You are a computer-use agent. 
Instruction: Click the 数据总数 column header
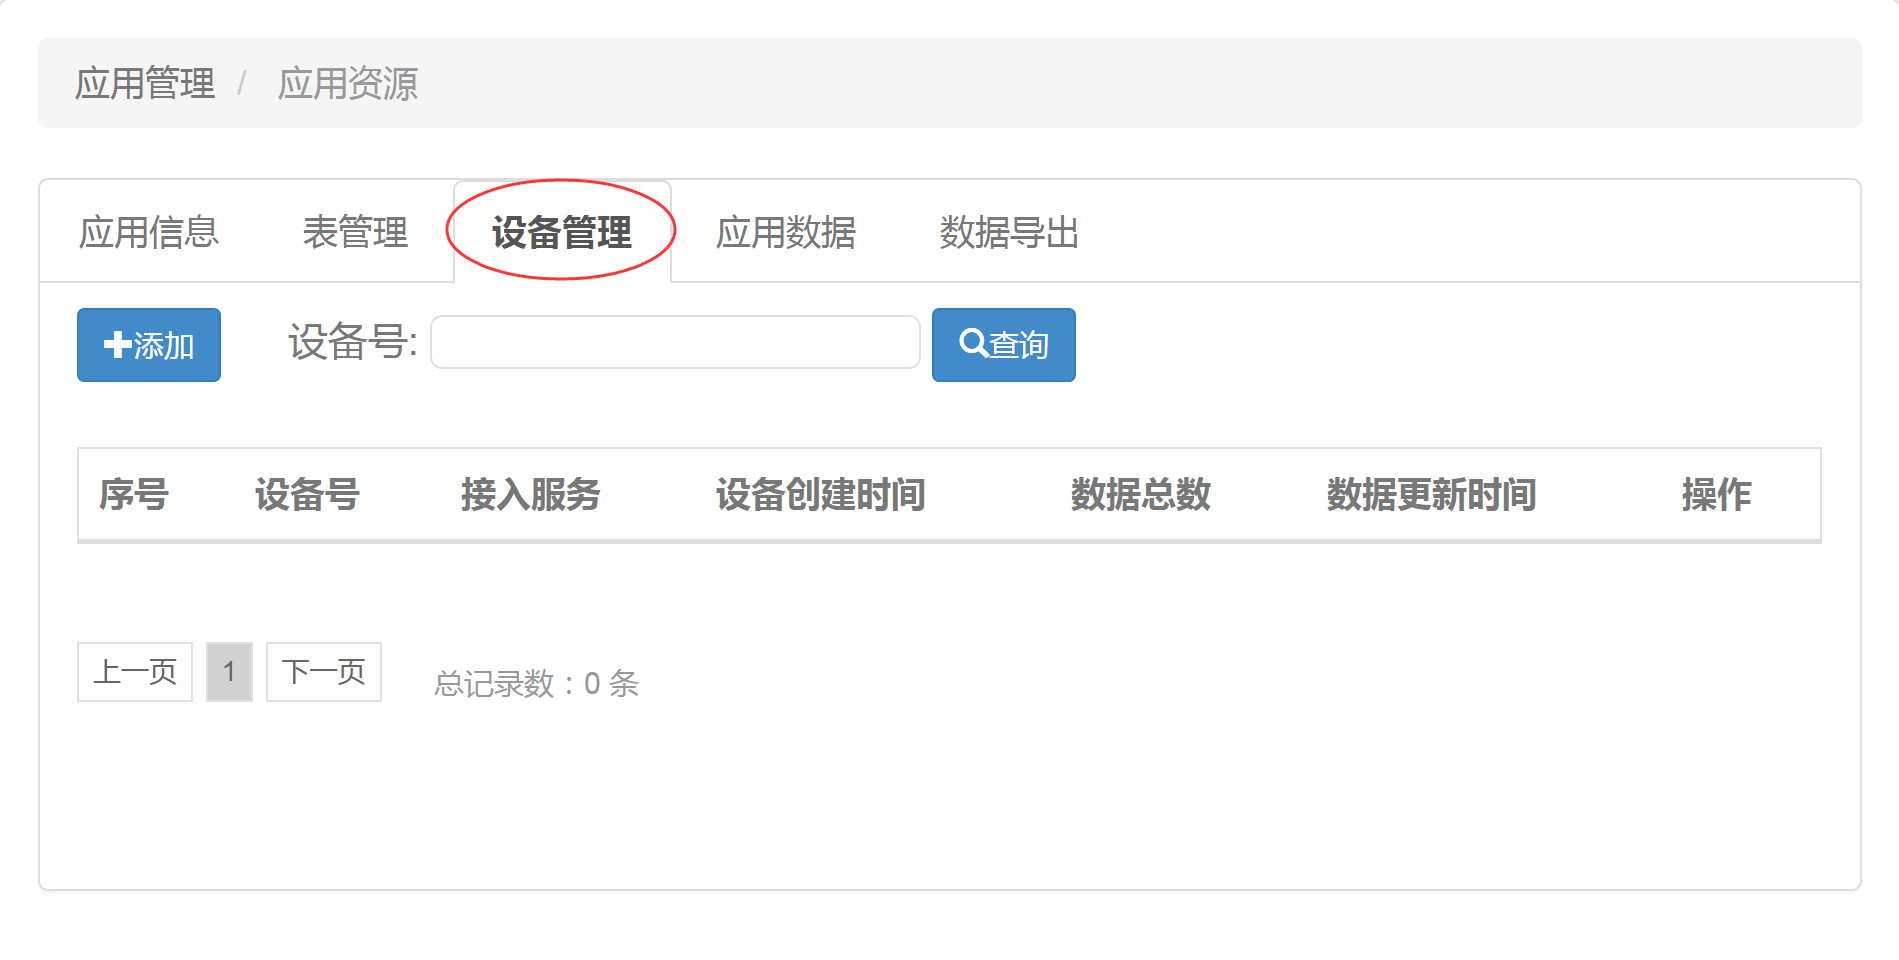1140,494
